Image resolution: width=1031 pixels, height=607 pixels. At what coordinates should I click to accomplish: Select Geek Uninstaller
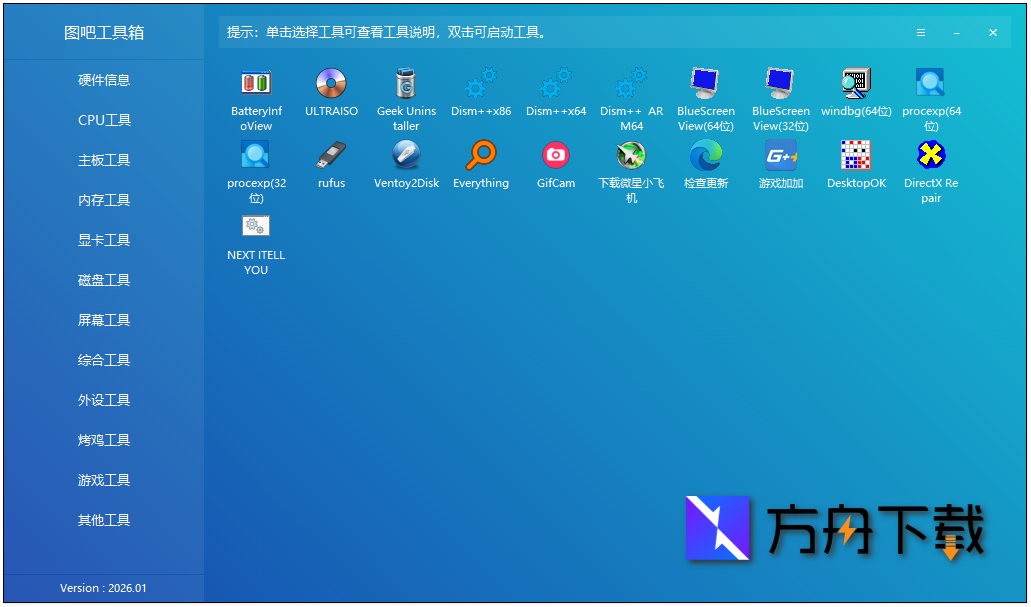coord(406,95)
